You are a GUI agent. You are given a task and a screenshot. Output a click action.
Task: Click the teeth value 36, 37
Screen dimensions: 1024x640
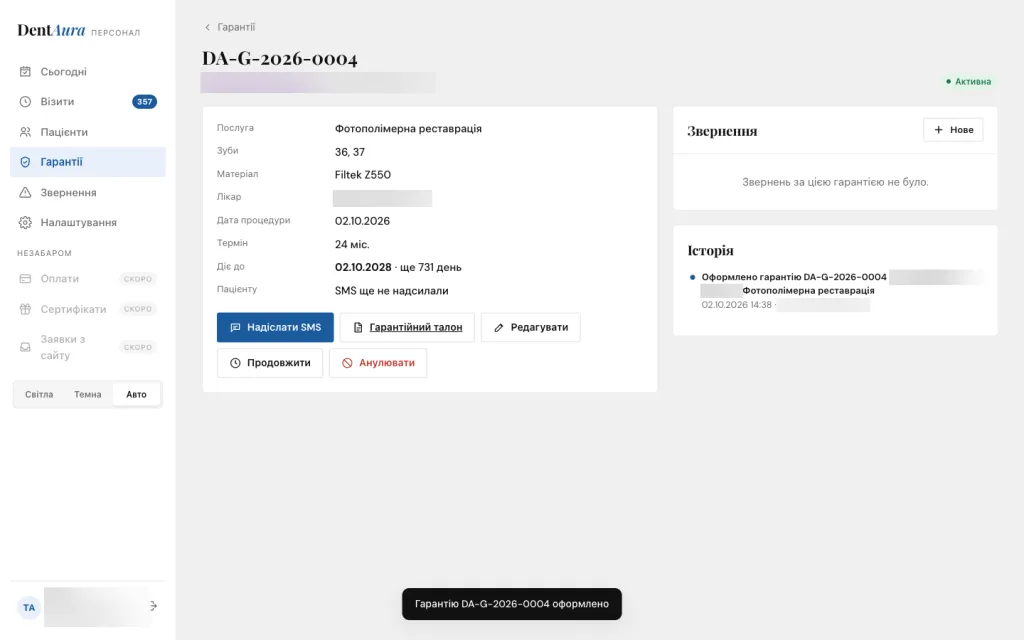[x=349, y=152]
